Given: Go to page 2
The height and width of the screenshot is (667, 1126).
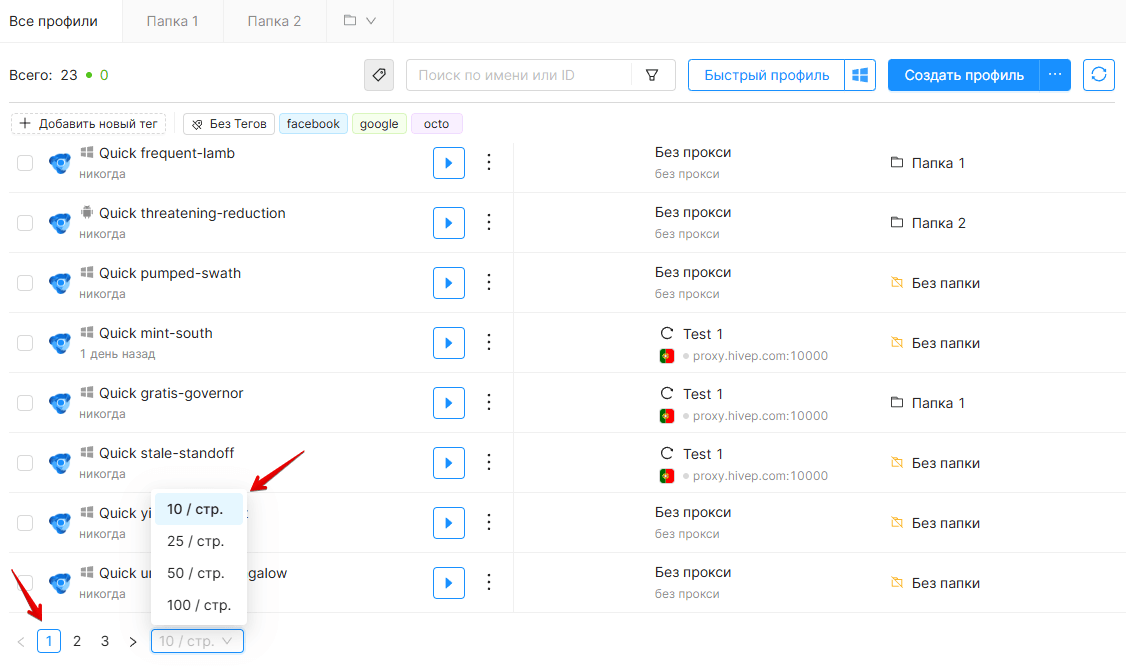Looking at the screenshot, I should tap(77, 641).
